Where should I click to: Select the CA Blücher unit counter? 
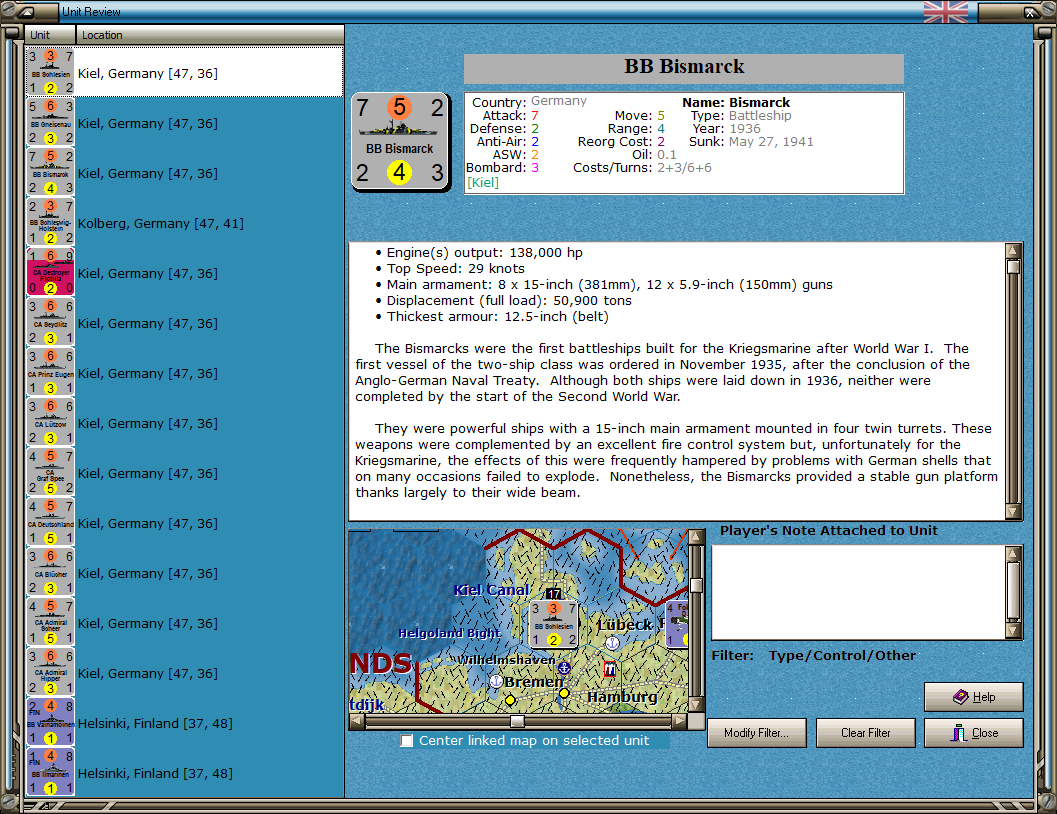point(50,571)
